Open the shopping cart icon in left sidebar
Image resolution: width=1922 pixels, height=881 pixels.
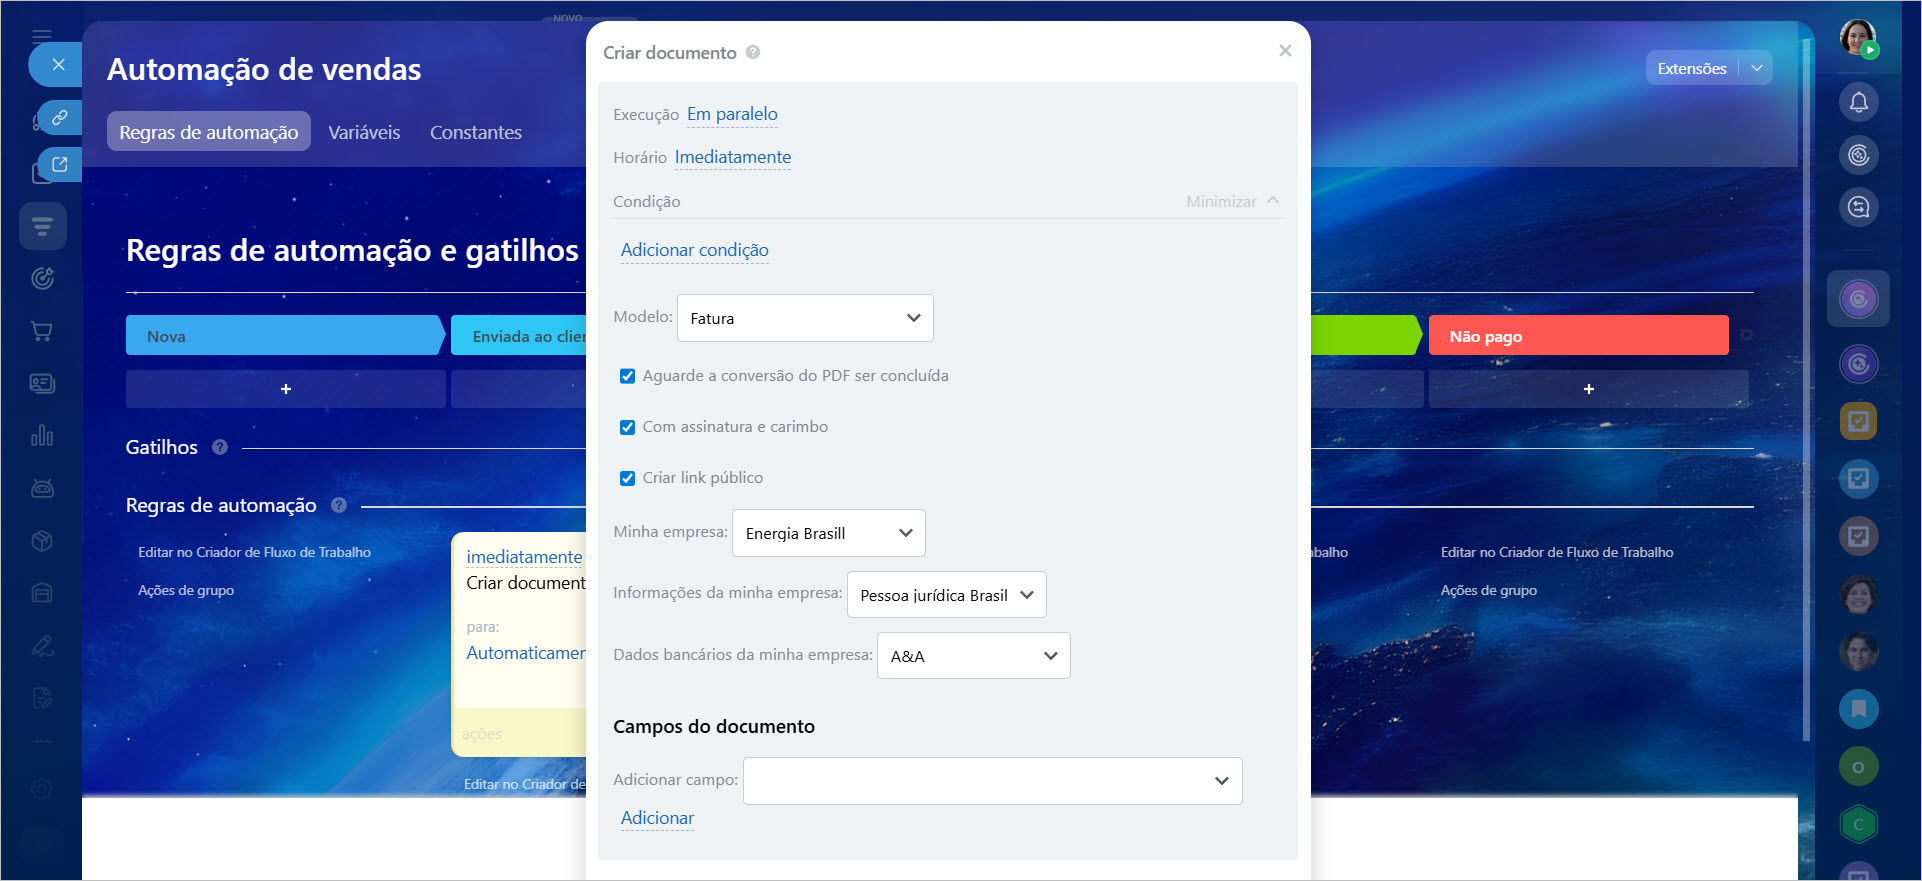pos(42,331)
